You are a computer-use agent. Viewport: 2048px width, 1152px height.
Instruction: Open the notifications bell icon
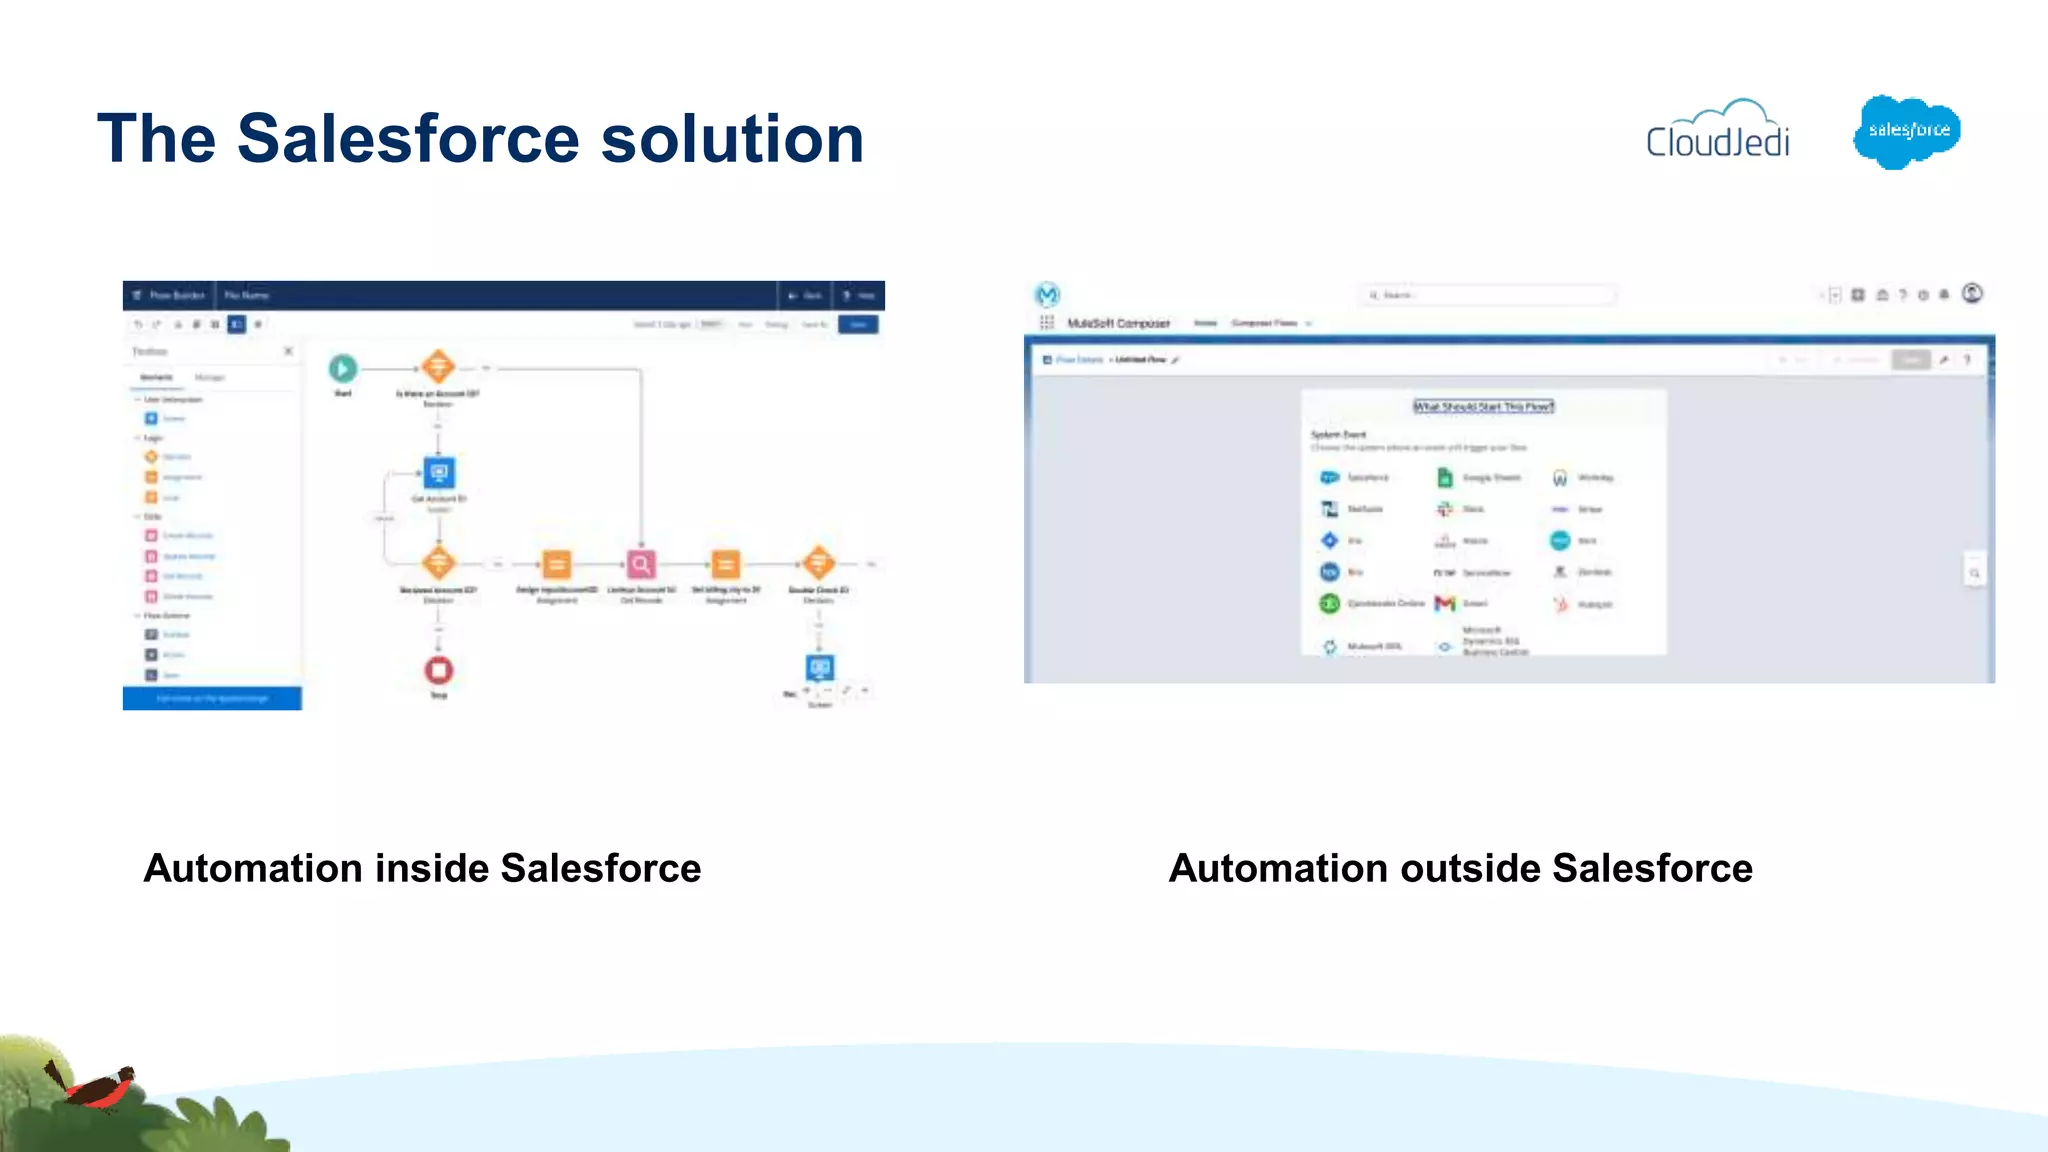point(1944,295)
